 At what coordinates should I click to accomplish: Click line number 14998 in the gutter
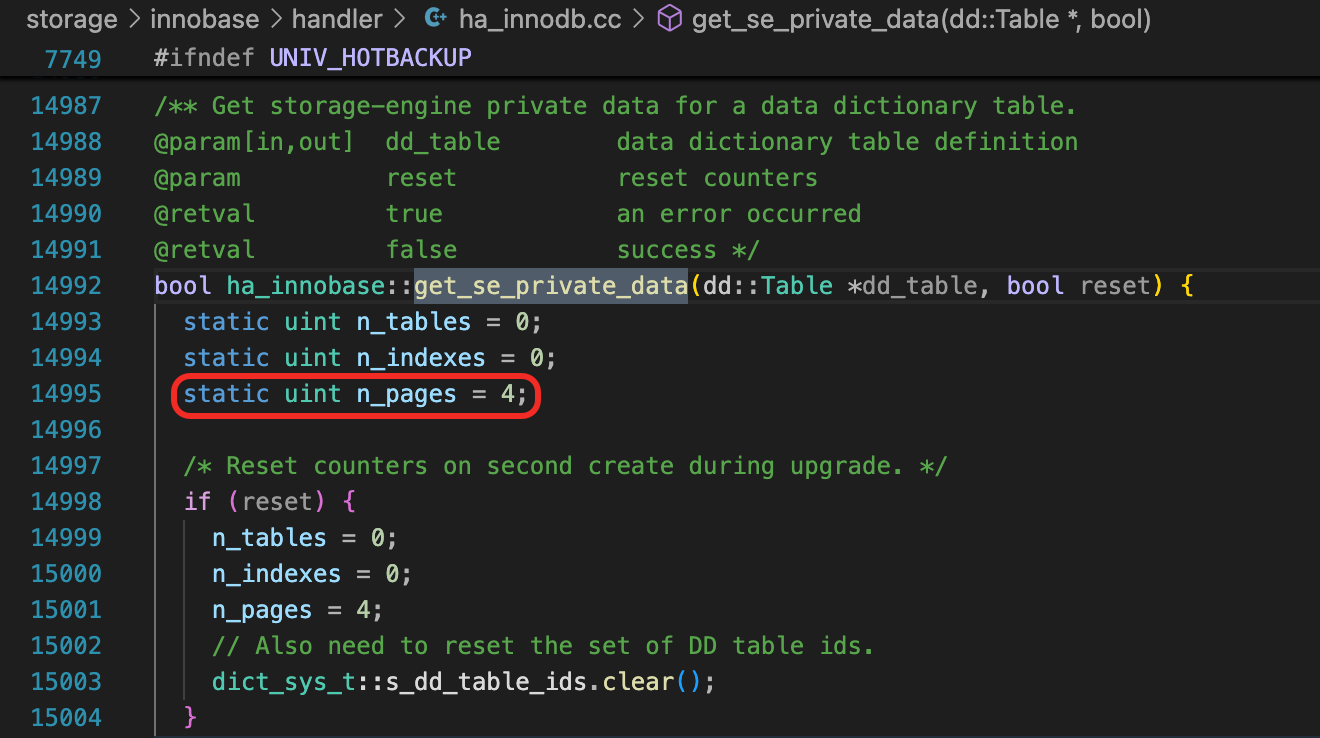click(66, 502)
